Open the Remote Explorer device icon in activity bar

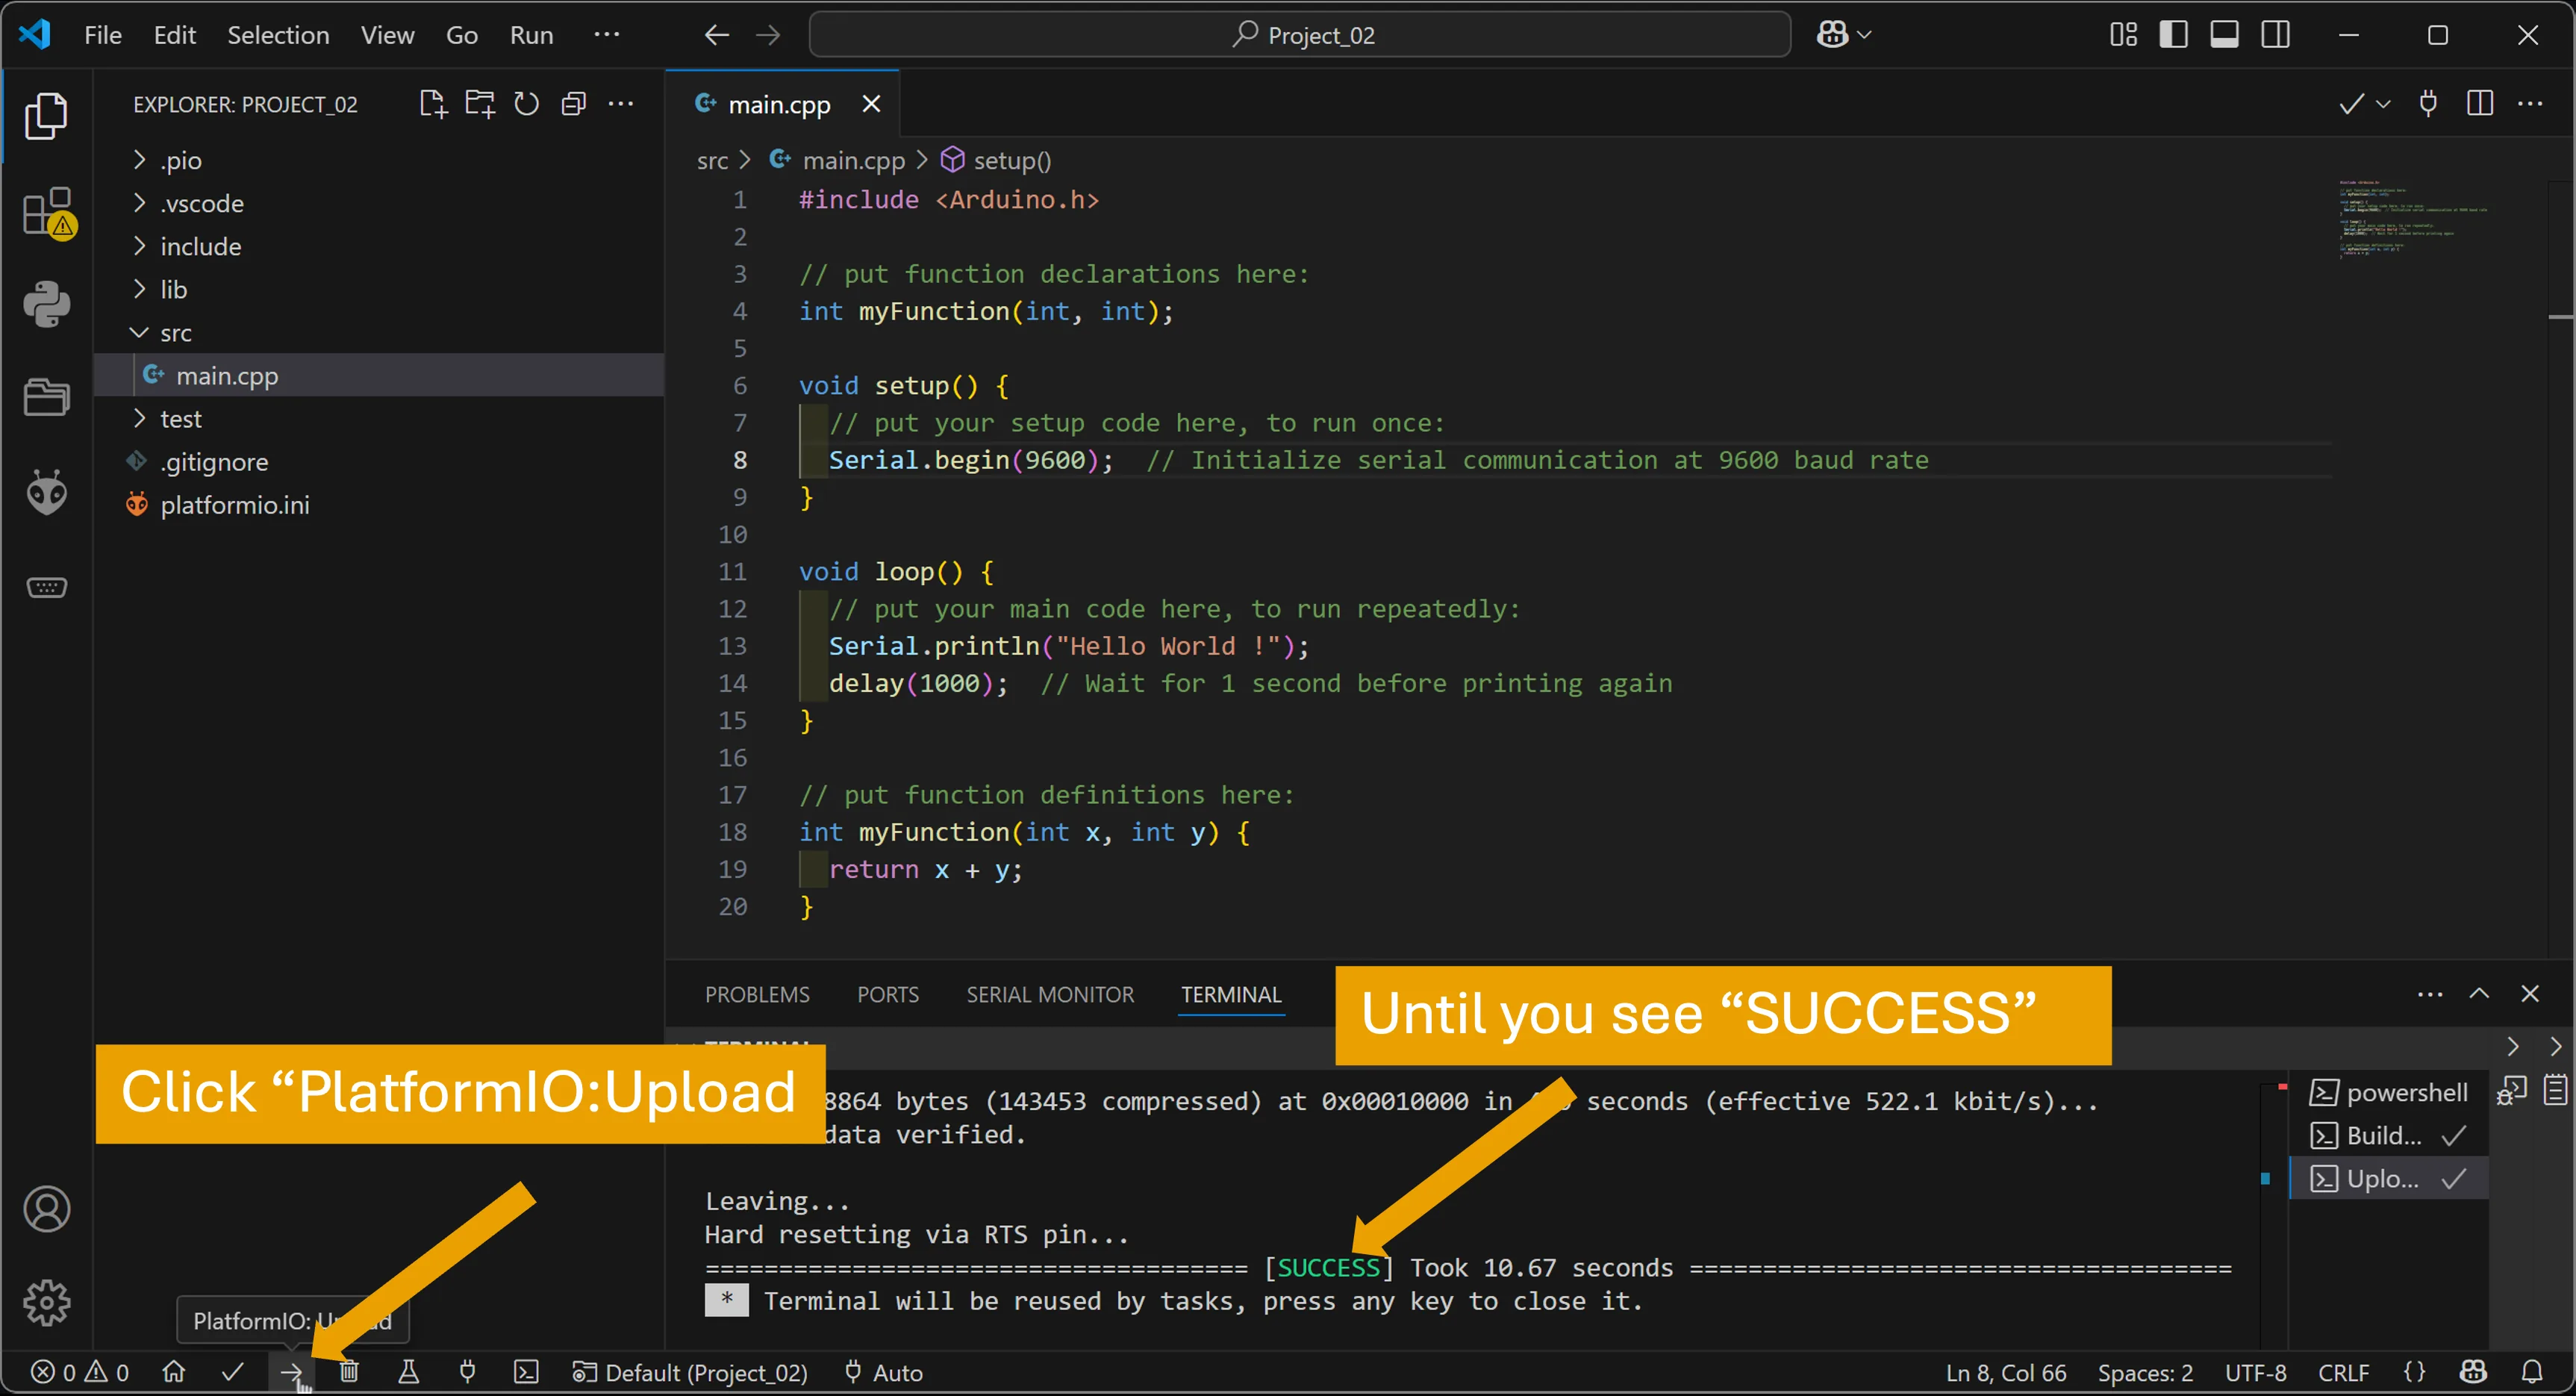click(46, 587)
